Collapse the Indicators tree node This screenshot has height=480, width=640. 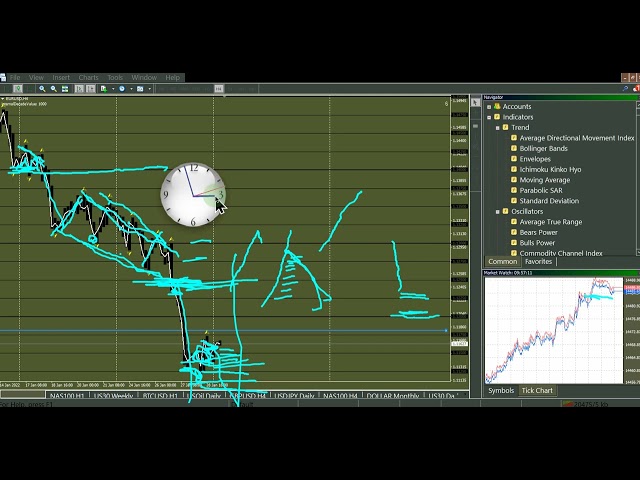pyautogui.click(x=489, y=117)
